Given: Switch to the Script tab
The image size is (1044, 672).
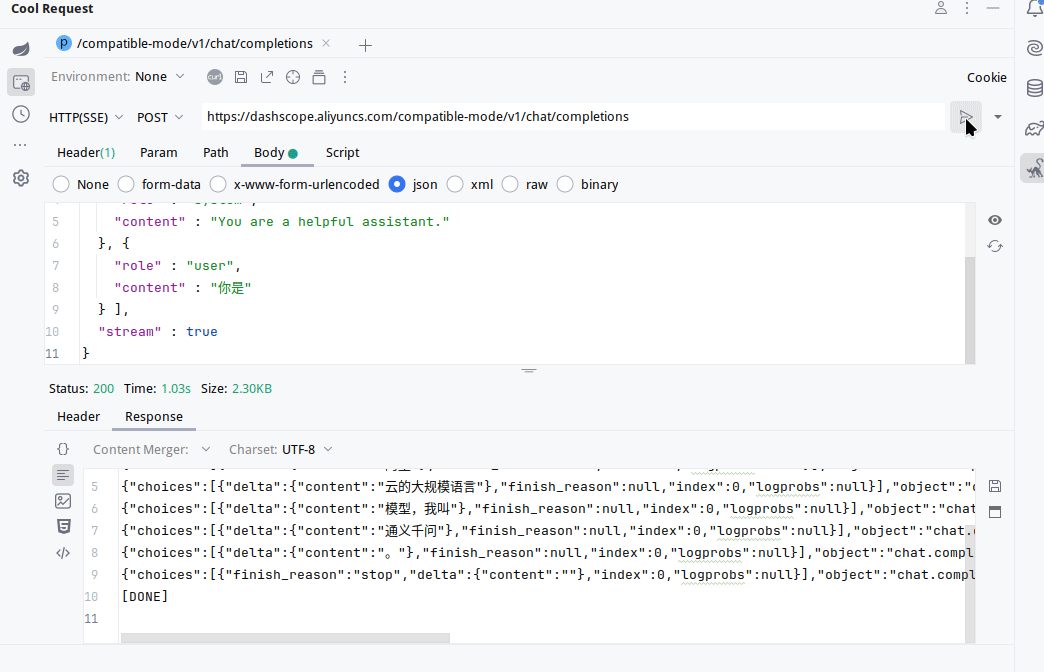Looking at the screenshot, I should tap(342, 153).
